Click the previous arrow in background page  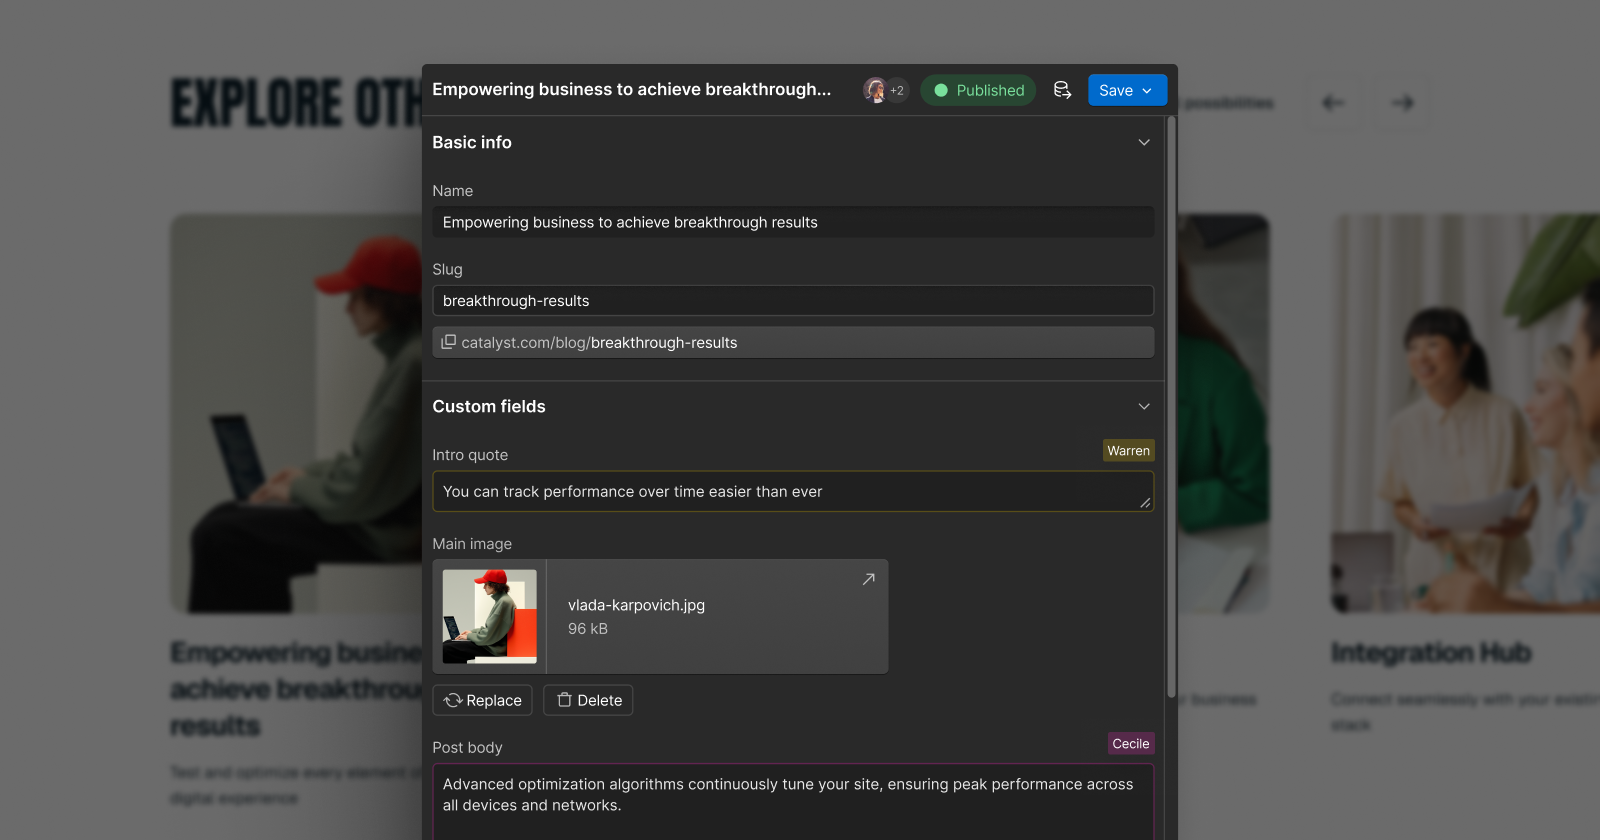(1333, 103)
